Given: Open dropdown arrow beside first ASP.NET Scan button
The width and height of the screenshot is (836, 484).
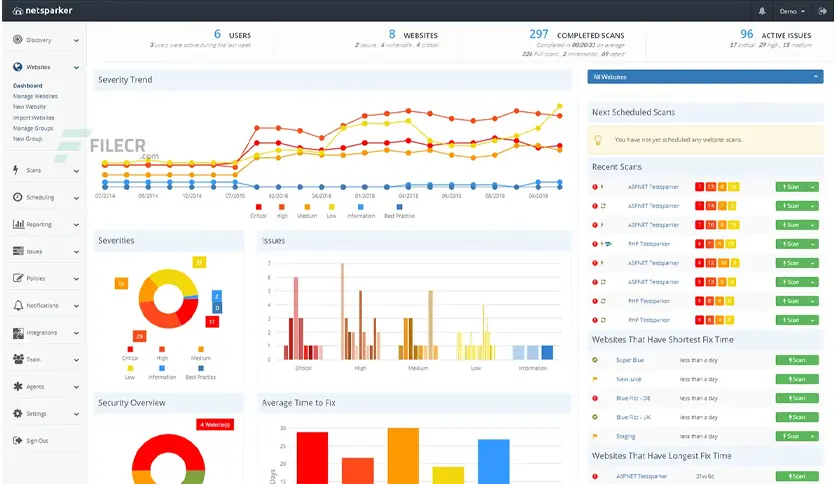Looking at the screenshot, I should pos(813,187).
